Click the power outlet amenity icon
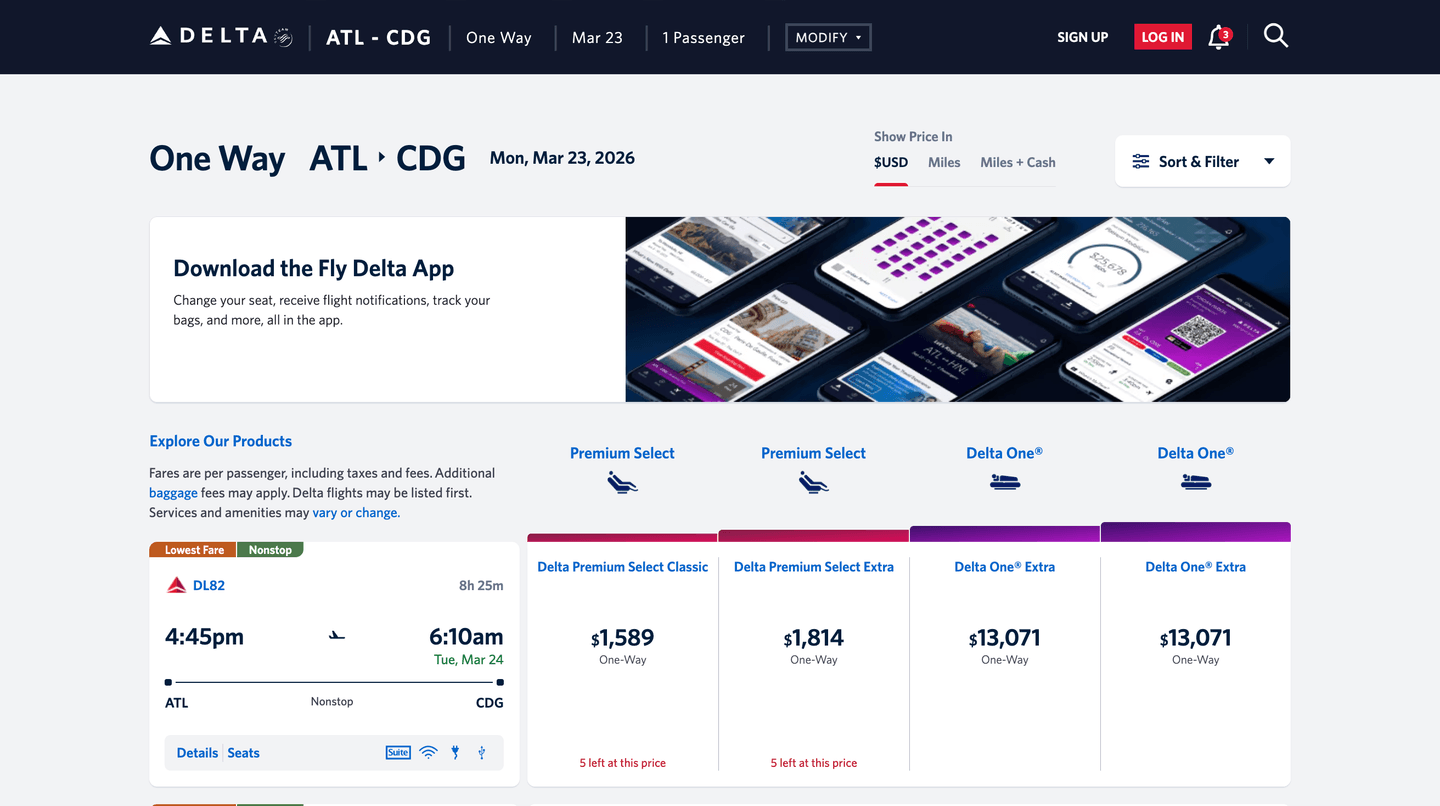1440x806 pixels. point(456,752)
